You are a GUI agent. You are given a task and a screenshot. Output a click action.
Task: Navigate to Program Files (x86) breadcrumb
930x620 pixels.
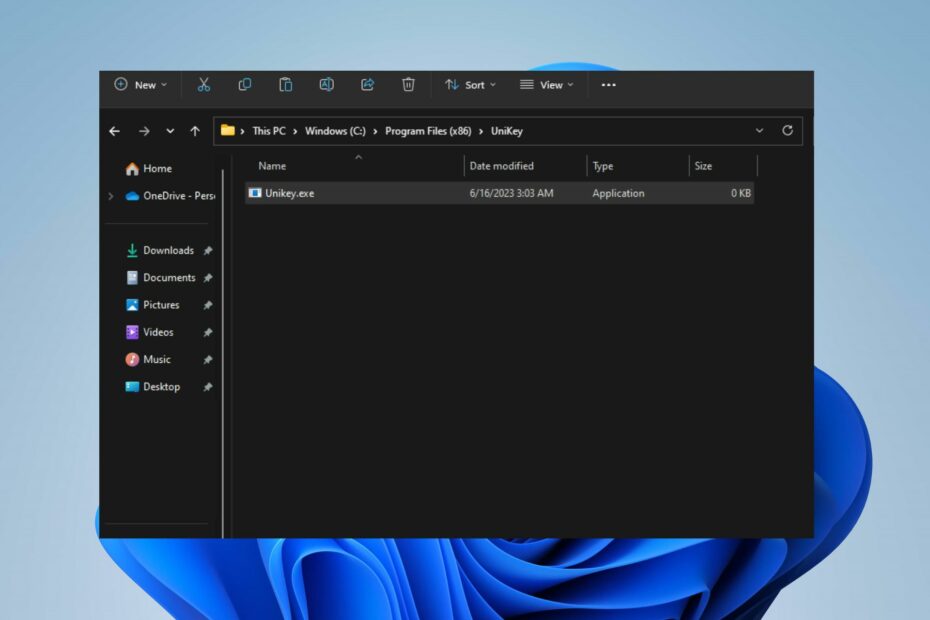[428, 131]
